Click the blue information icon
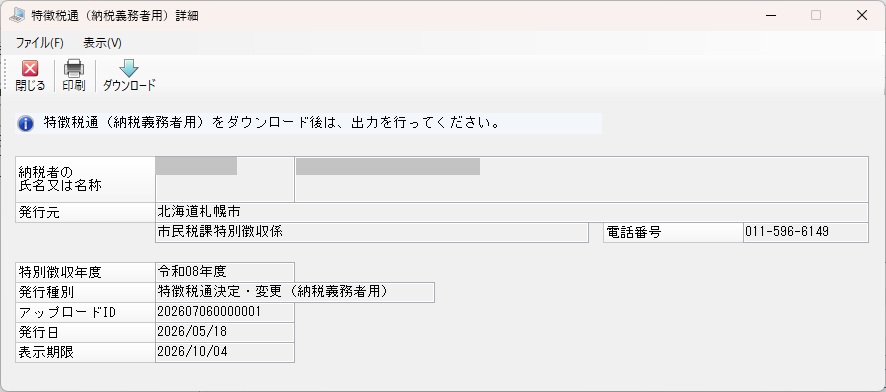 pos(25,123)
